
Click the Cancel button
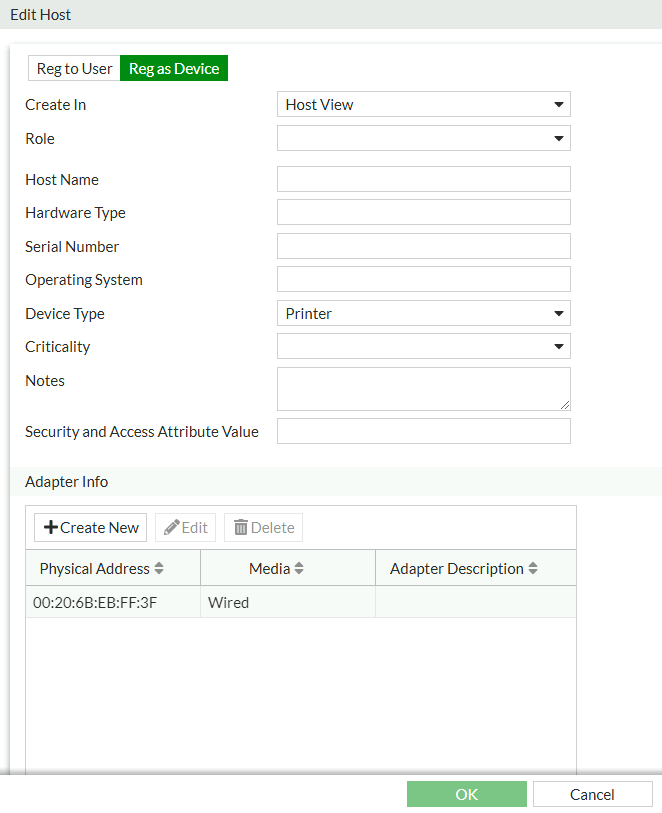click(x=592, y=794)
